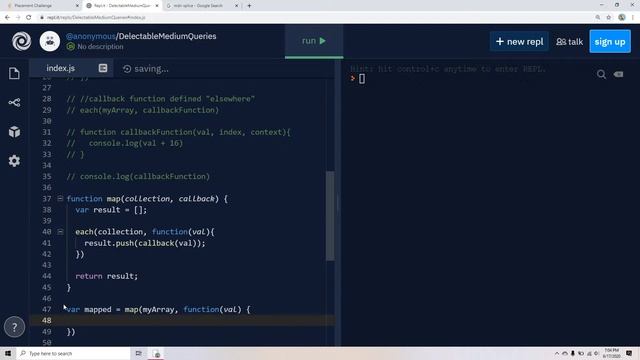The height and width of the screenshot is (360, 640).
Task: Click 'return result;' on line 44
Action: [107, 276]
